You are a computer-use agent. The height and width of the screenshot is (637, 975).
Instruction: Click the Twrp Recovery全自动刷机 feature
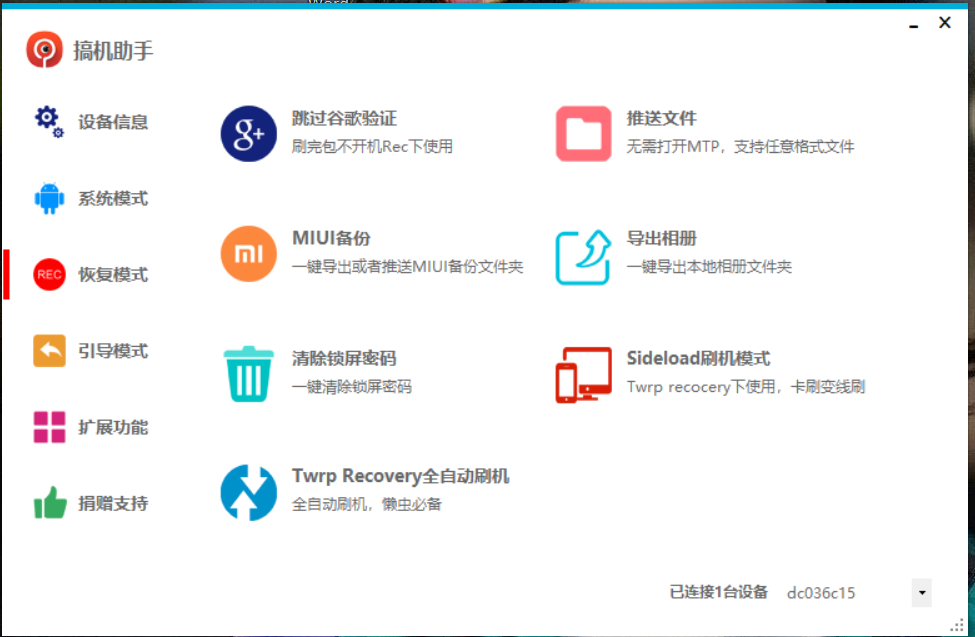pos(400,476)
